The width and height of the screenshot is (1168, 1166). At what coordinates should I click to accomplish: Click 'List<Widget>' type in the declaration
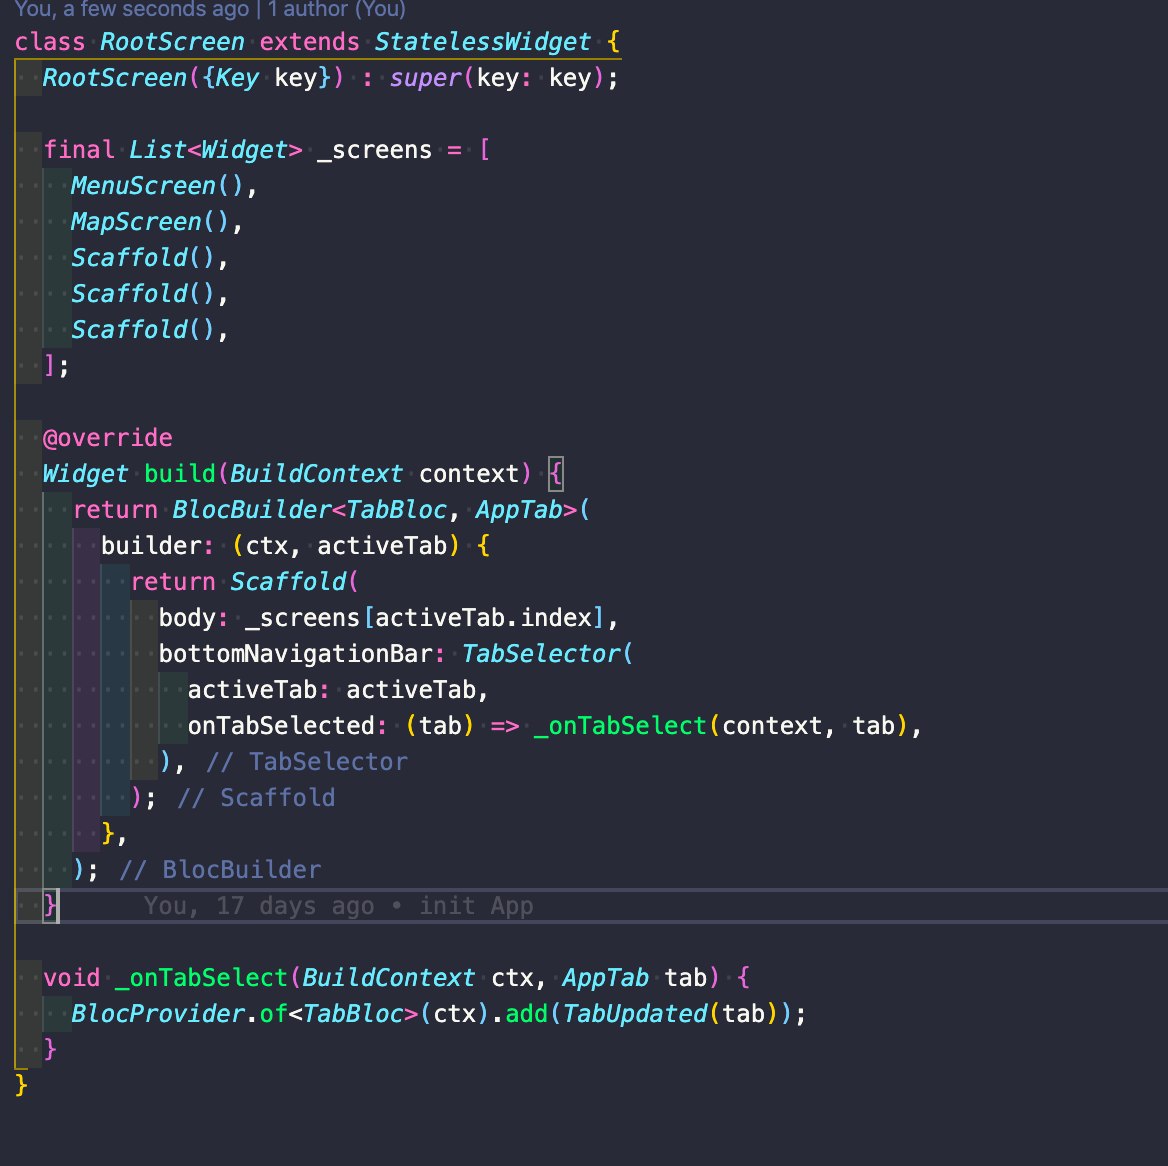tap(215, 150)
